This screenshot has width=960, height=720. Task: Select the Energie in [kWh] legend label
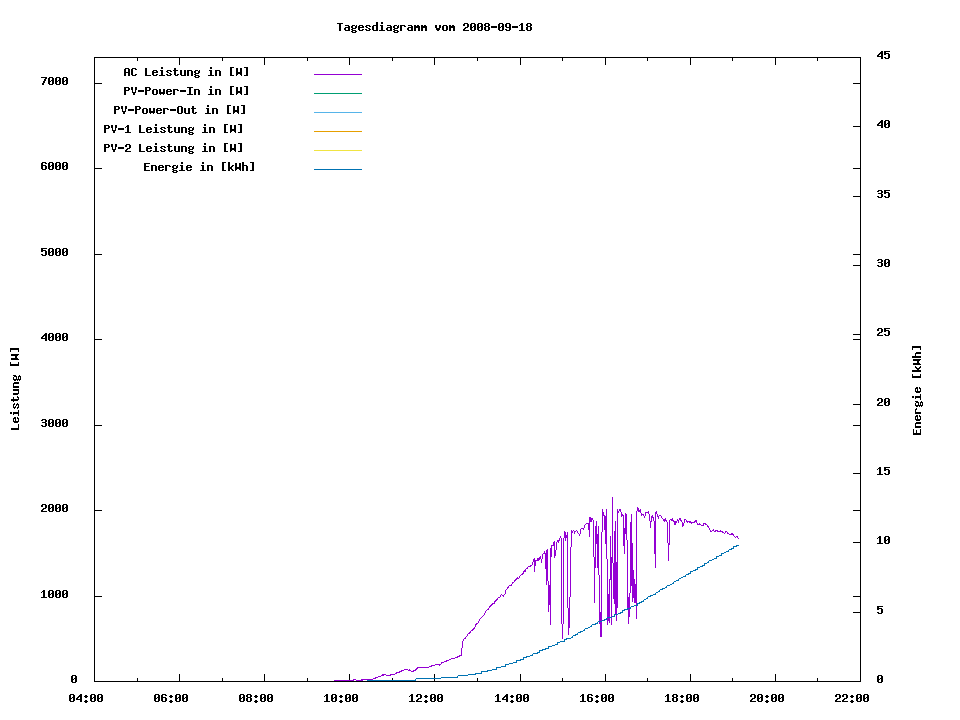[199, 167]
